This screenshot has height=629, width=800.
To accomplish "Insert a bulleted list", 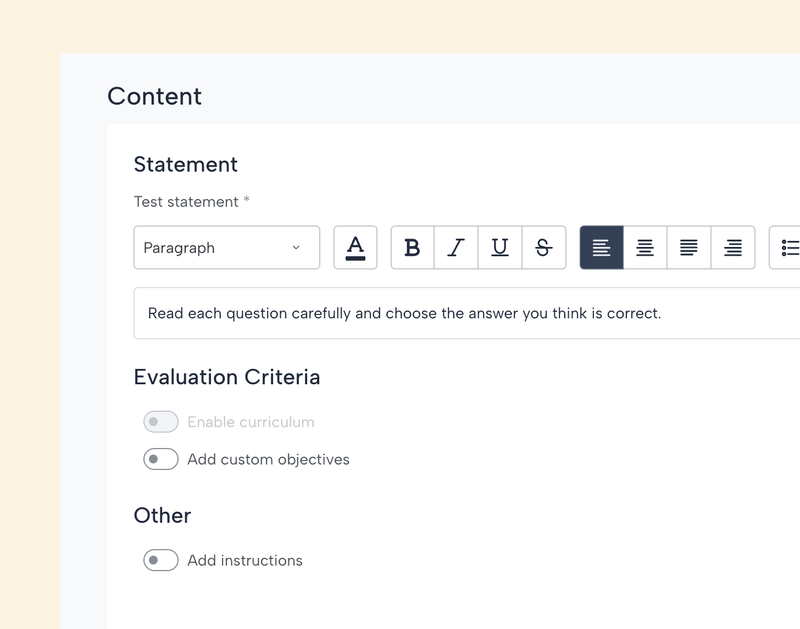I will pyautogui.click(x=788, y=248).
